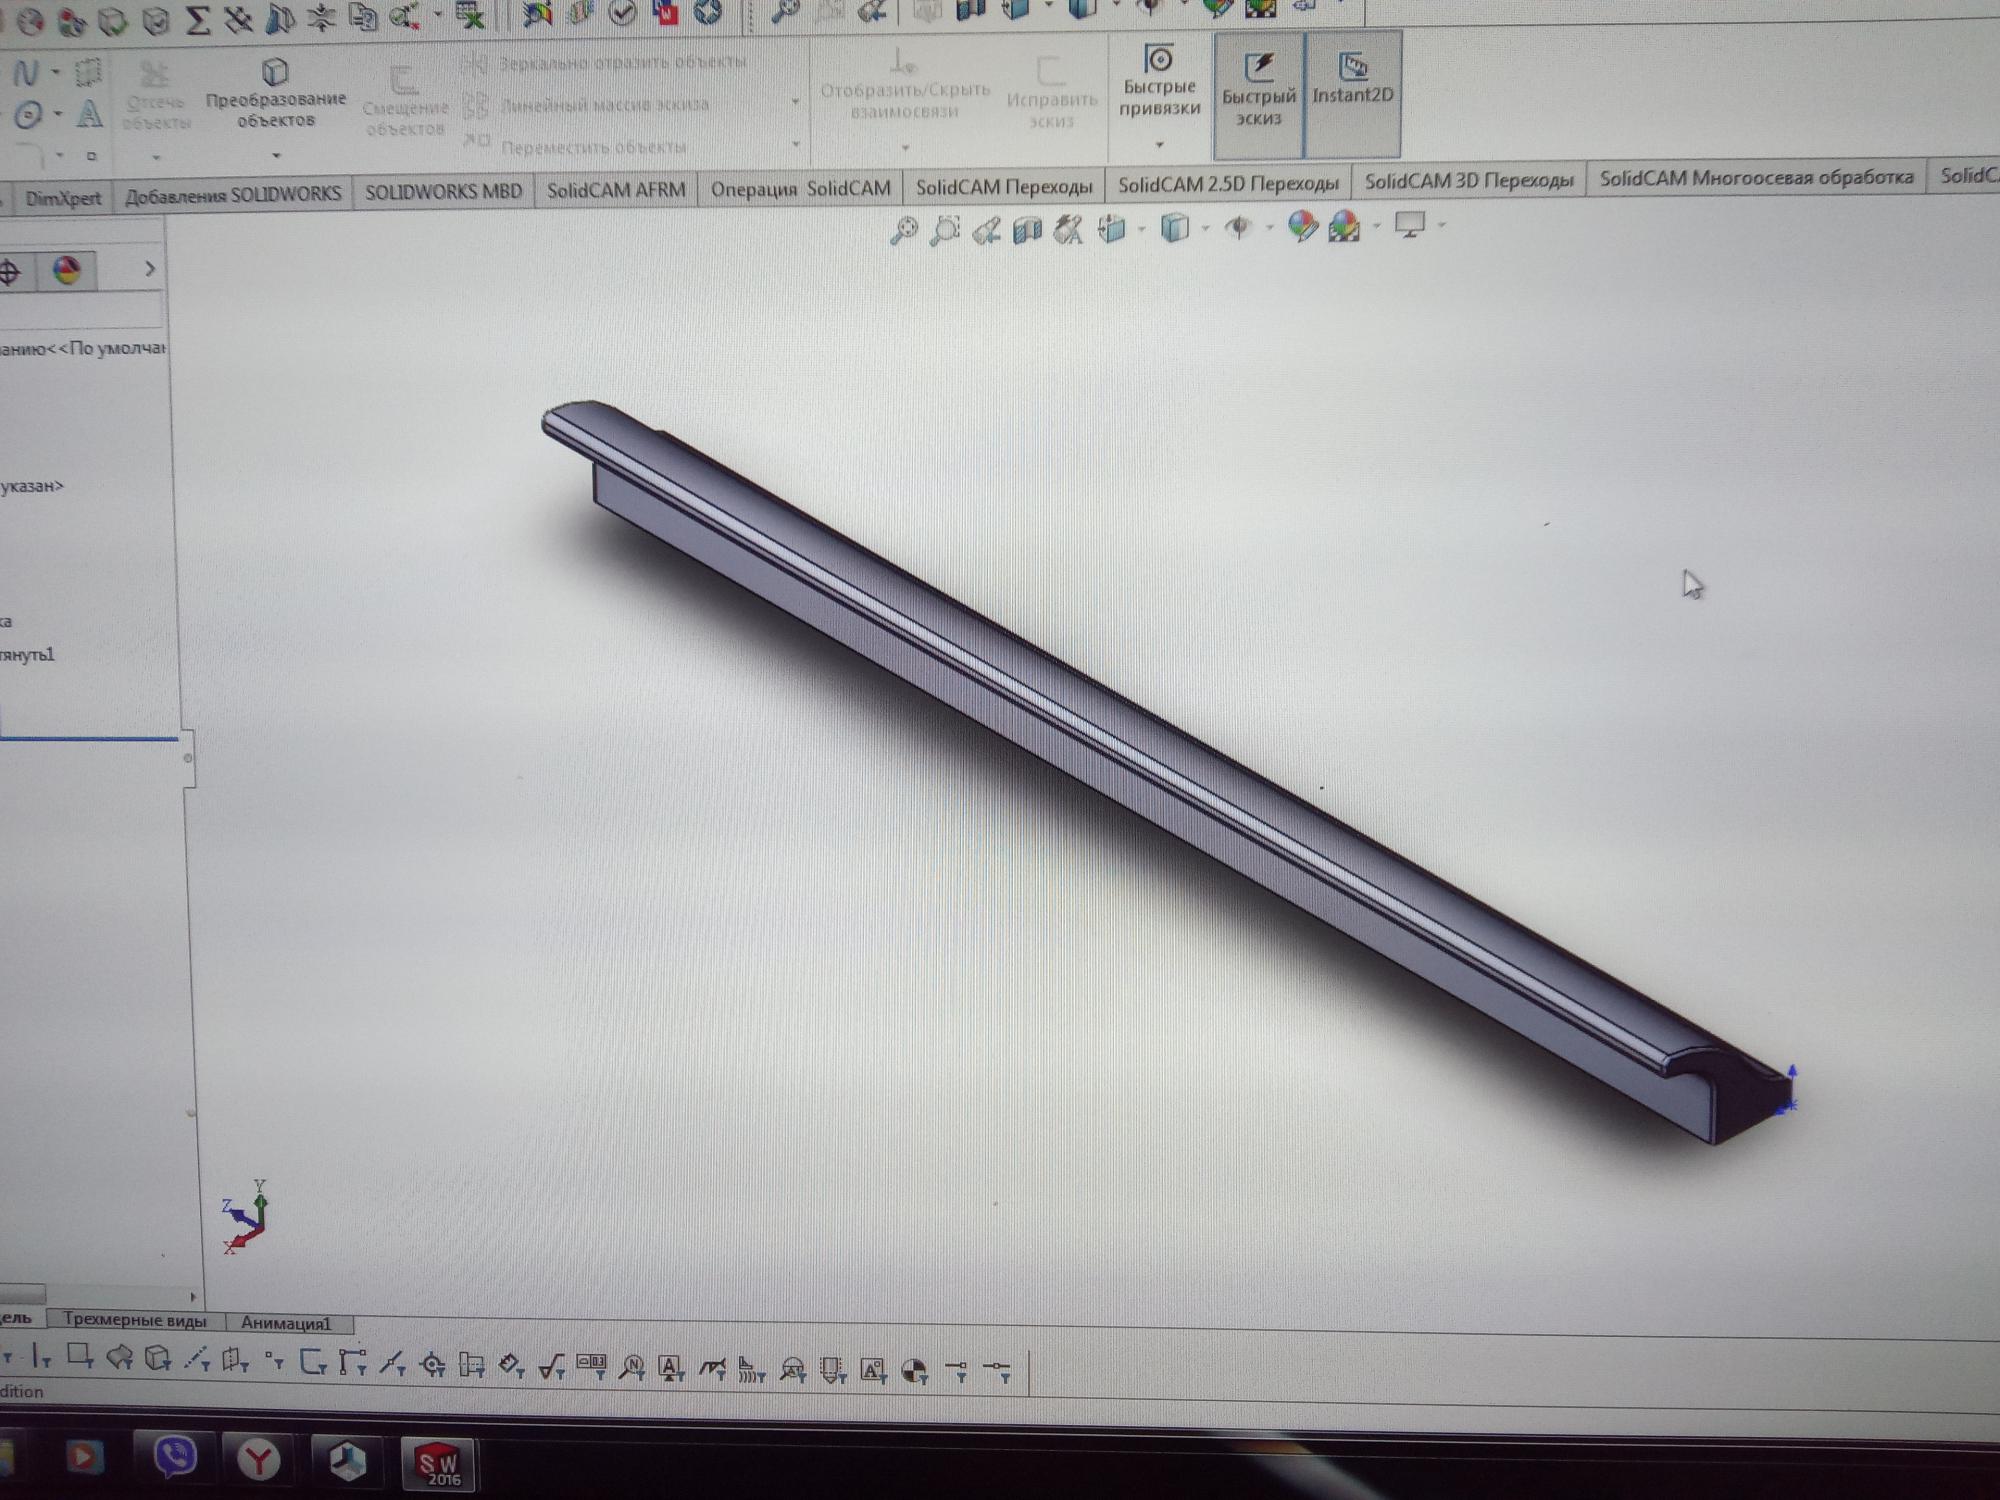Click the Edit Appearance color ball icon
The height and width of the screenshot is (1500, 2000).
pos(1302,227)
